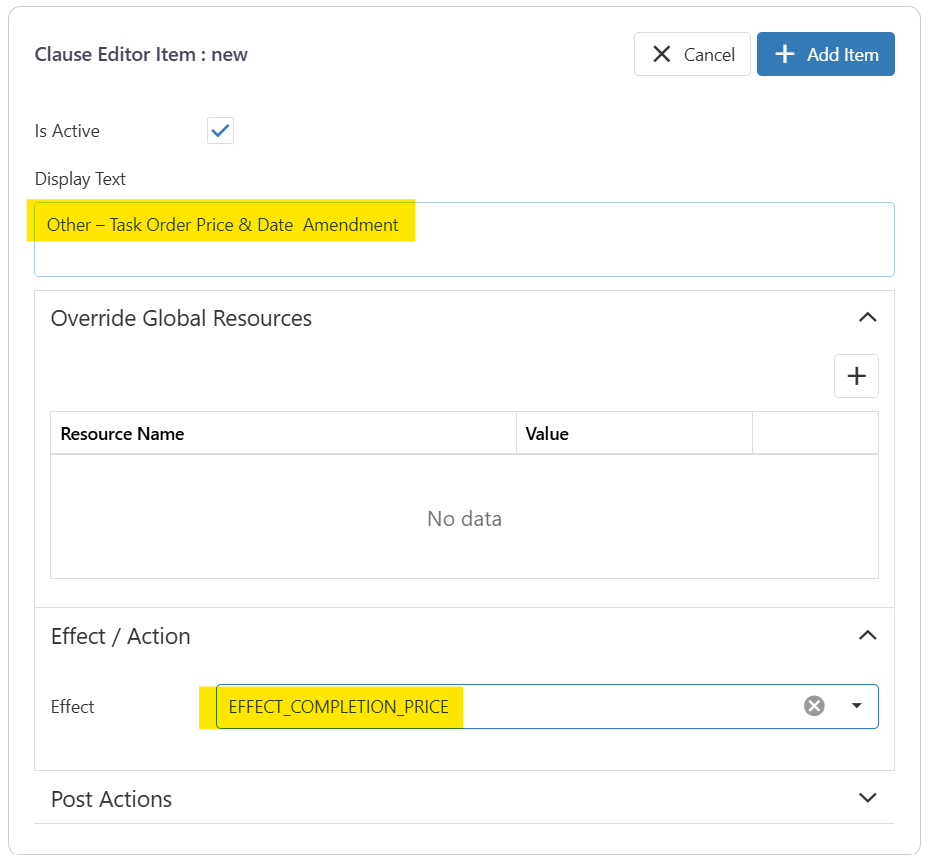Image resolution: width=935 pixels, height=857 pixels.
Task: Collapse the Effect / Action section
Action: click(867, 636)
